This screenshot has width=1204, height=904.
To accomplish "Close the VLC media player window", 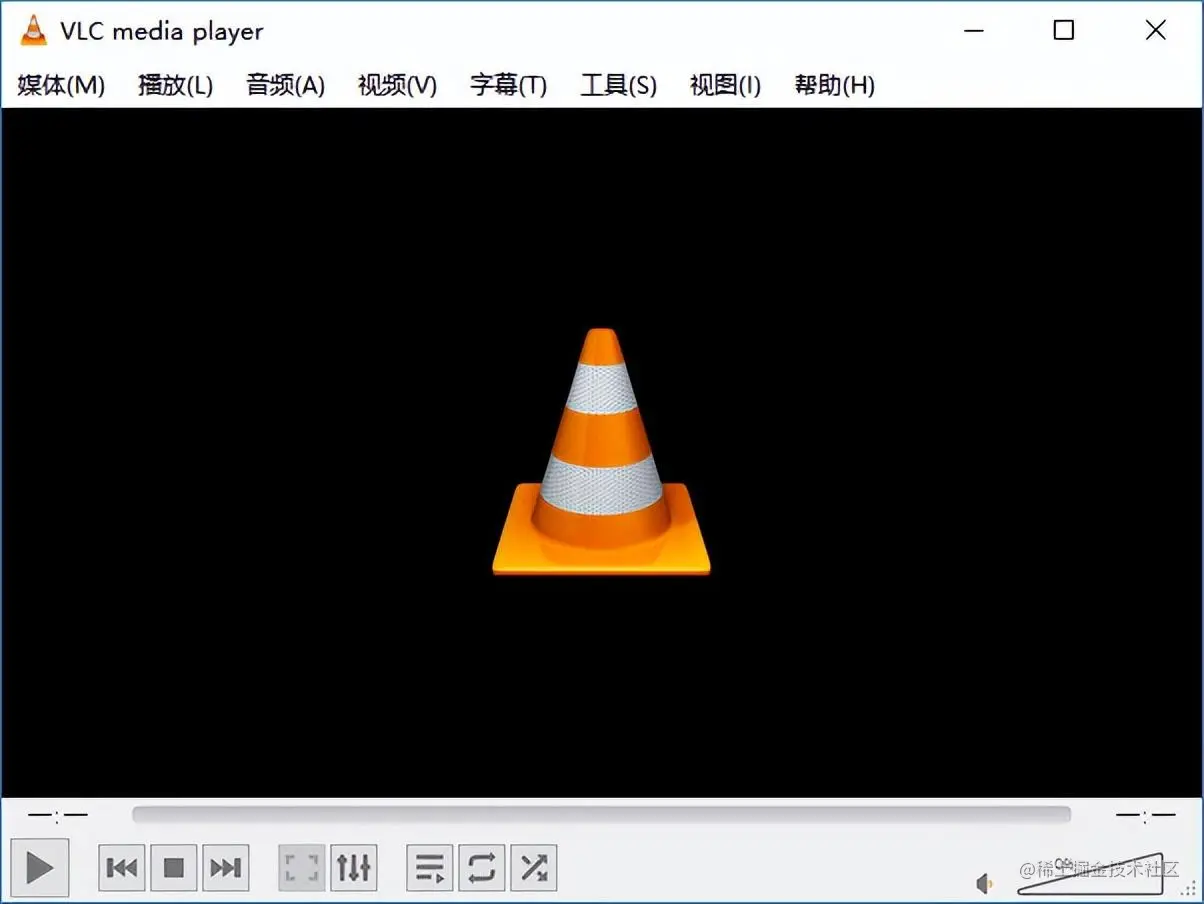I will 1156,31.
